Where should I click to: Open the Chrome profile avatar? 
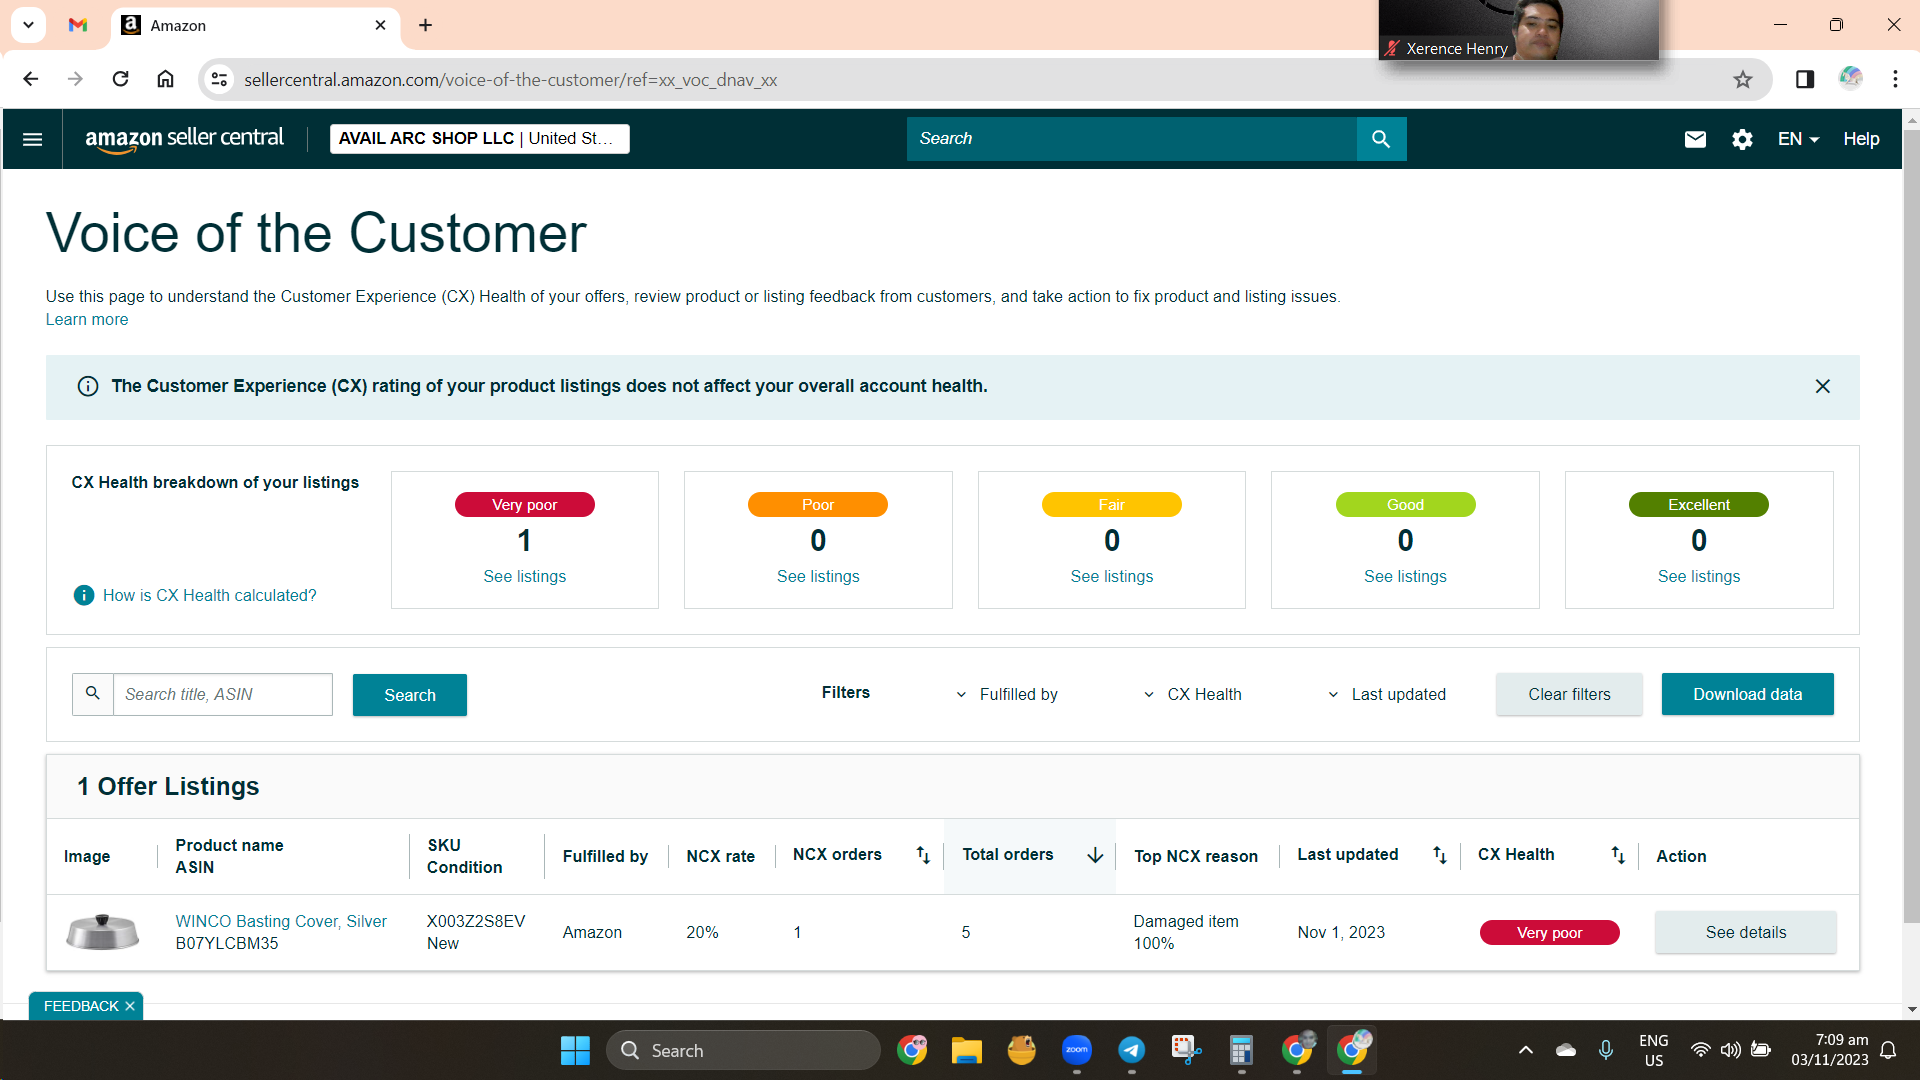1850,79
